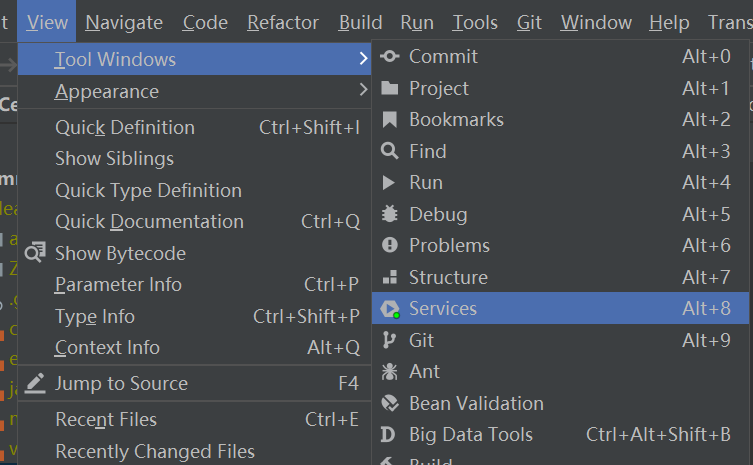Click the Services icon in submenu
Screen dimensions: 753x465
coord(390,309)
